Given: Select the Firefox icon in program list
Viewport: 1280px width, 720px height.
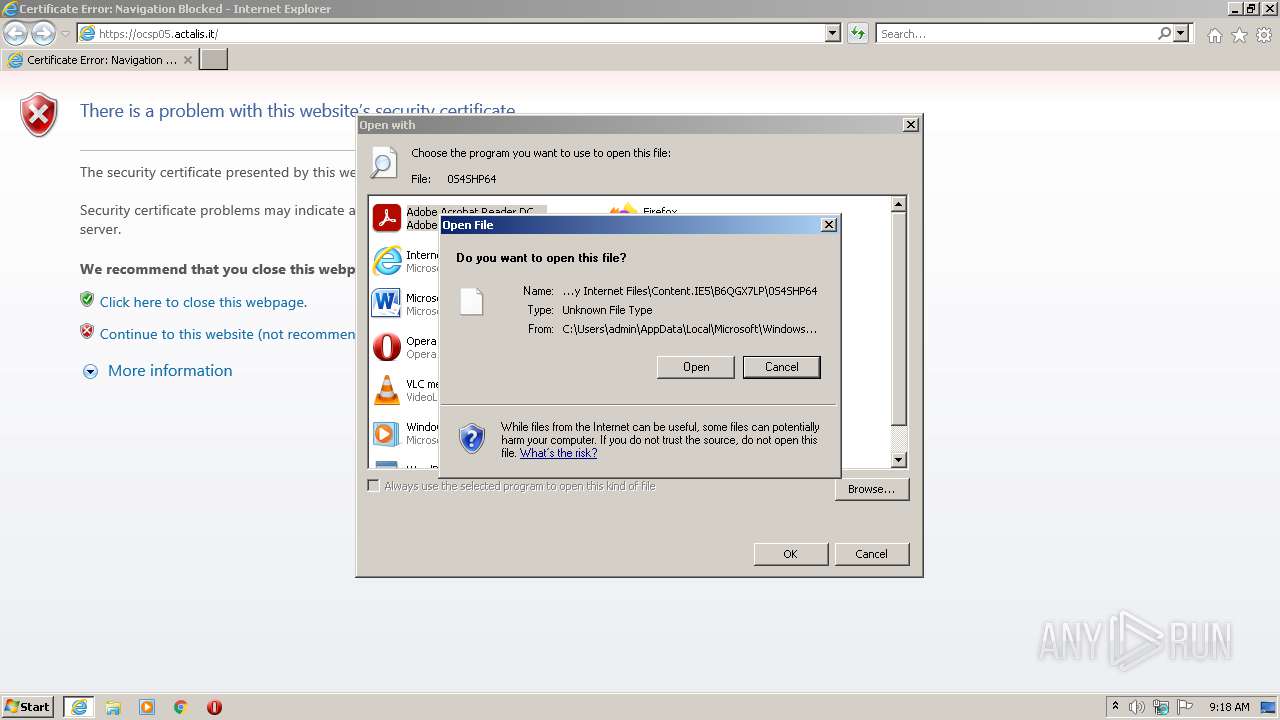Looking at the screenshot, I should 623,209.
